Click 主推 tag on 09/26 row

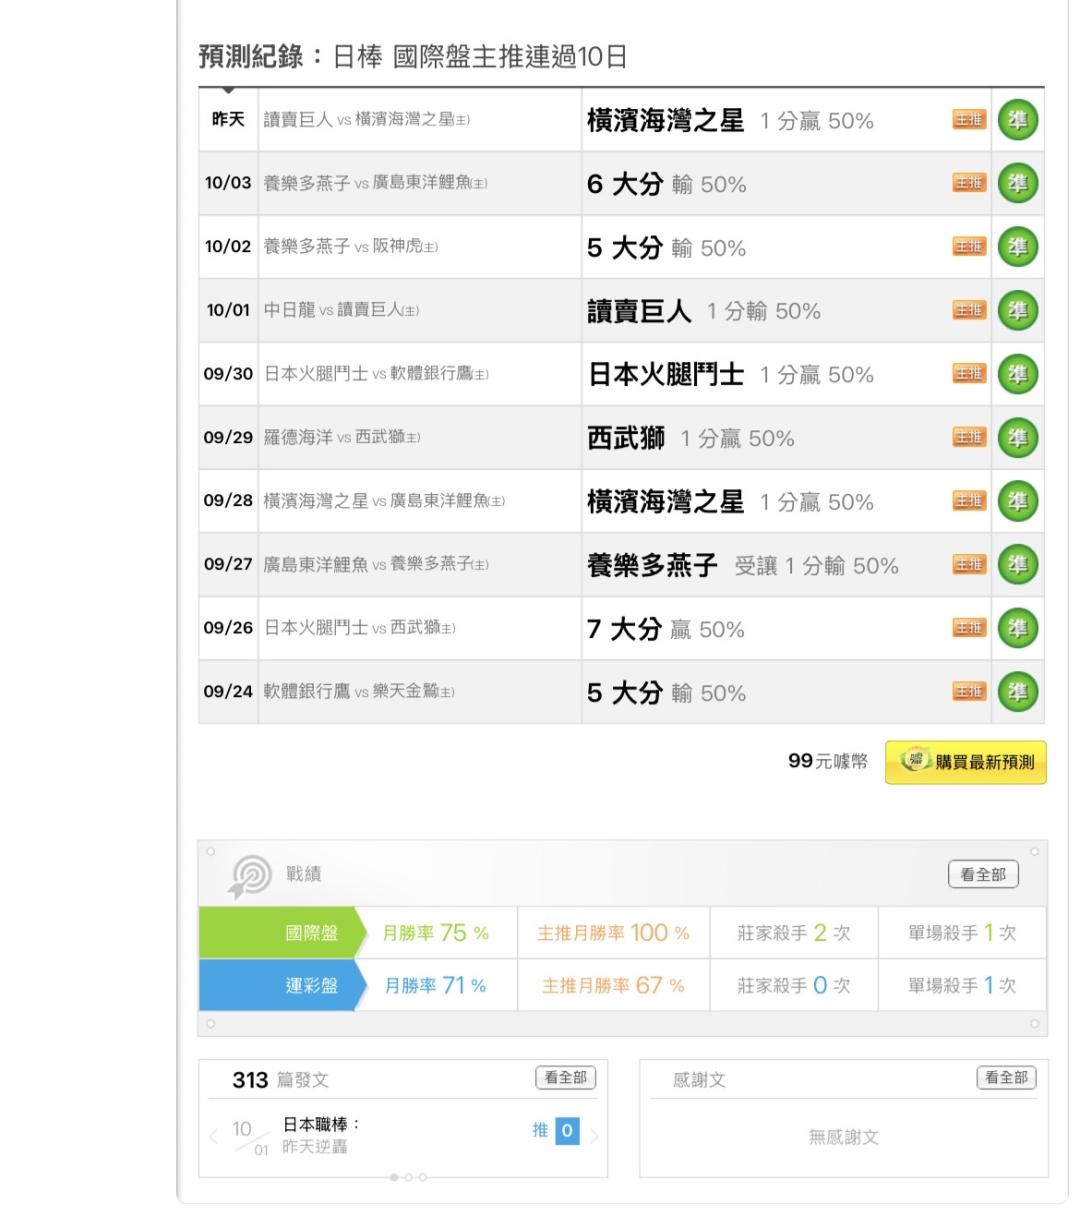coord(968,628)
